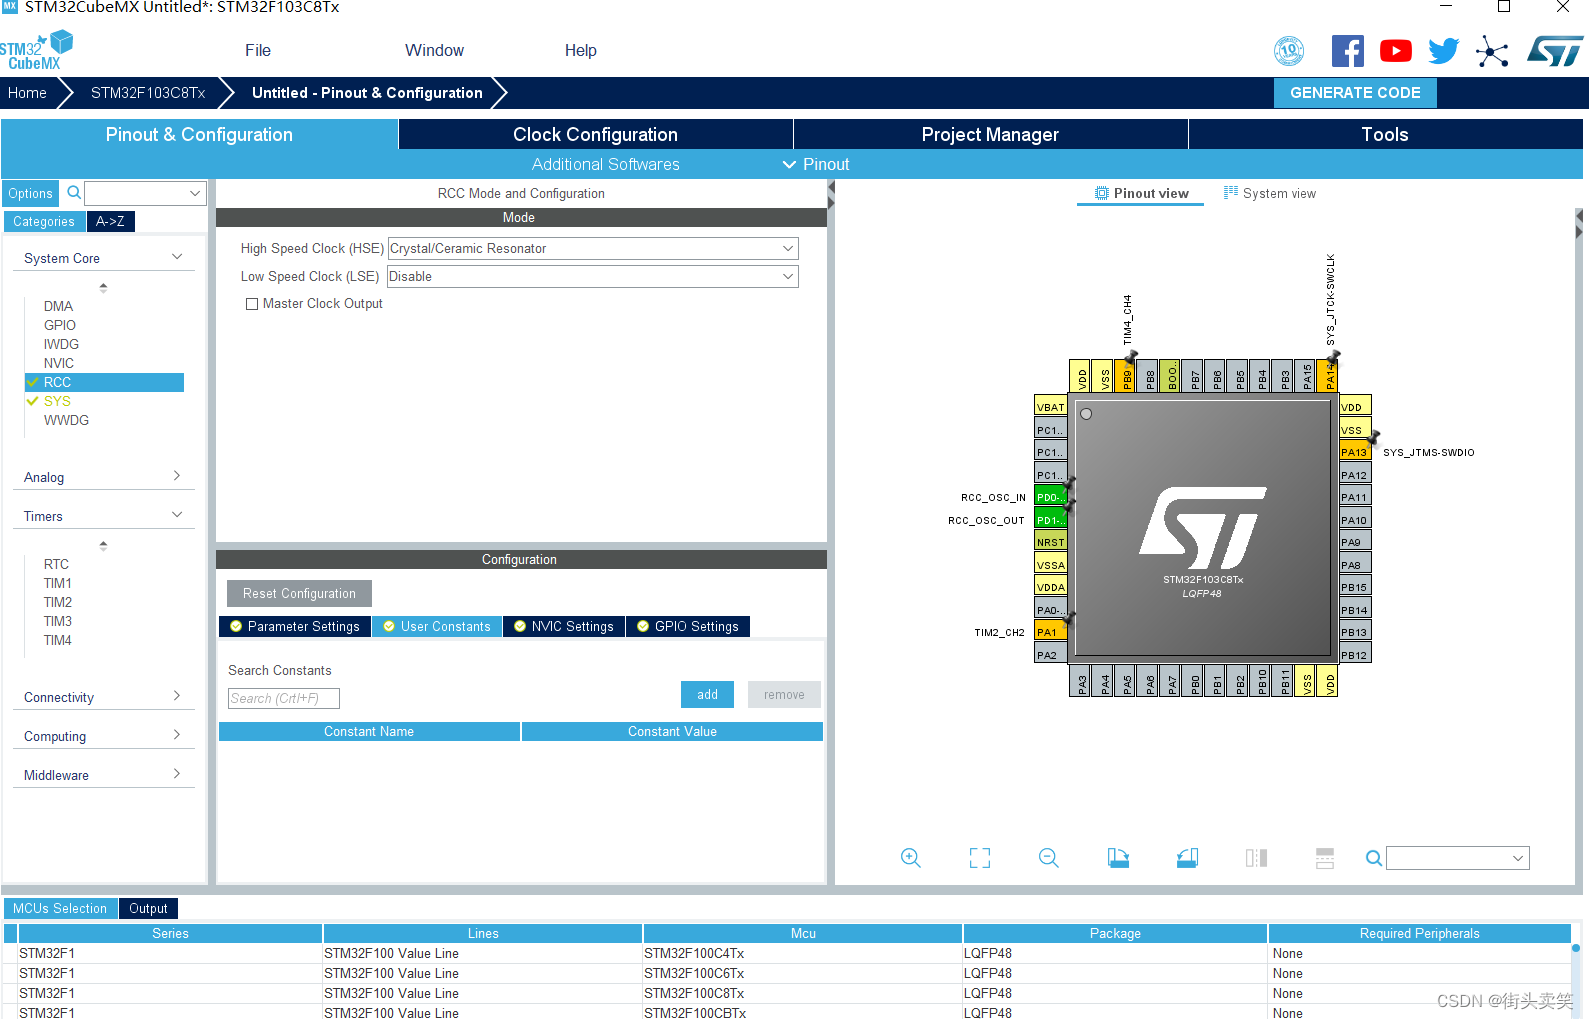Screen dimensions: 1589x1019
Task: Click the Options button in the left panel
Action: (x=30, y=193)
